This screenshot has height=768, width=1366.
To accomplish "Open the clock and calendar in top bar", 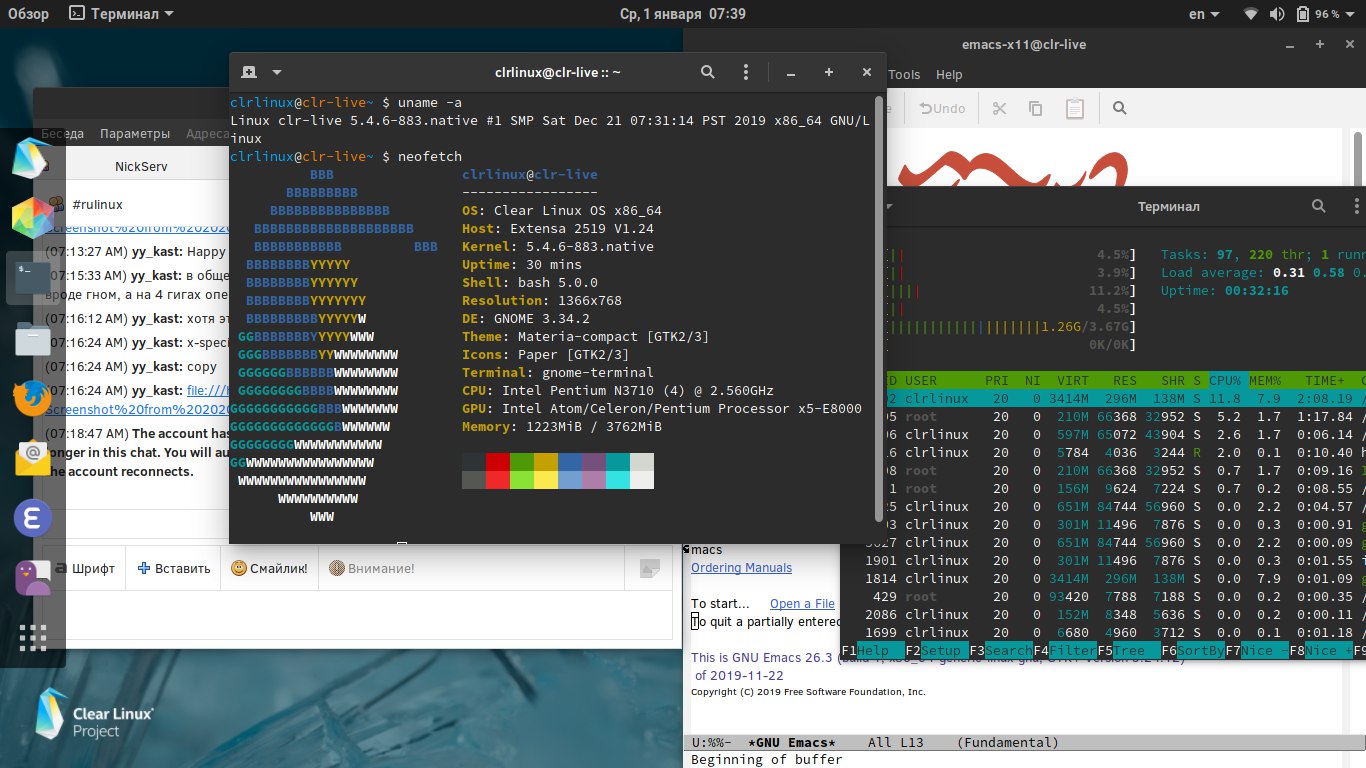I will pyautogui.click(x=682, y=14).
